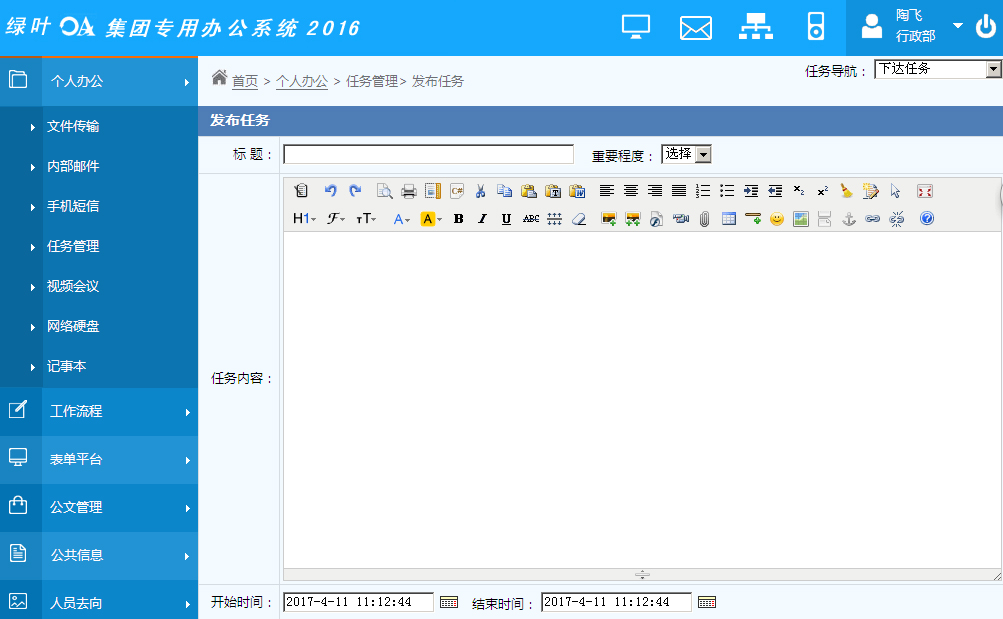This screenshot has height=619, width=1003.
Task: Expand the 公文管理 sidebar menu
Action: (99, 508)
